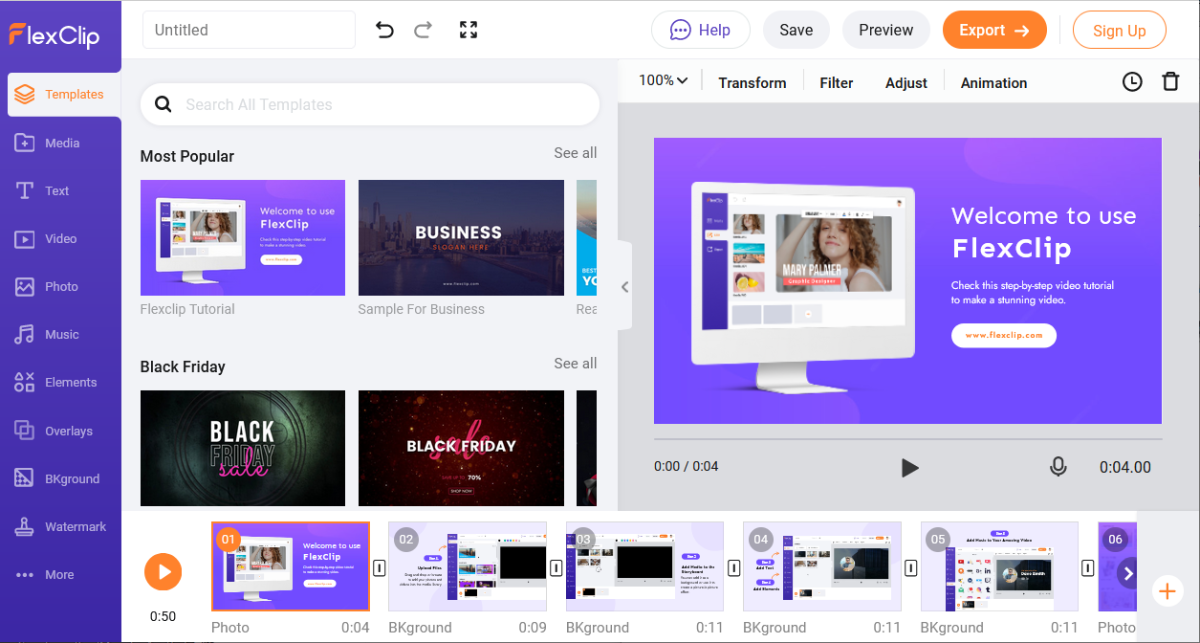Add a new scene with plus button
This screenshot has height=643, width=1200.
point(1167,591)
